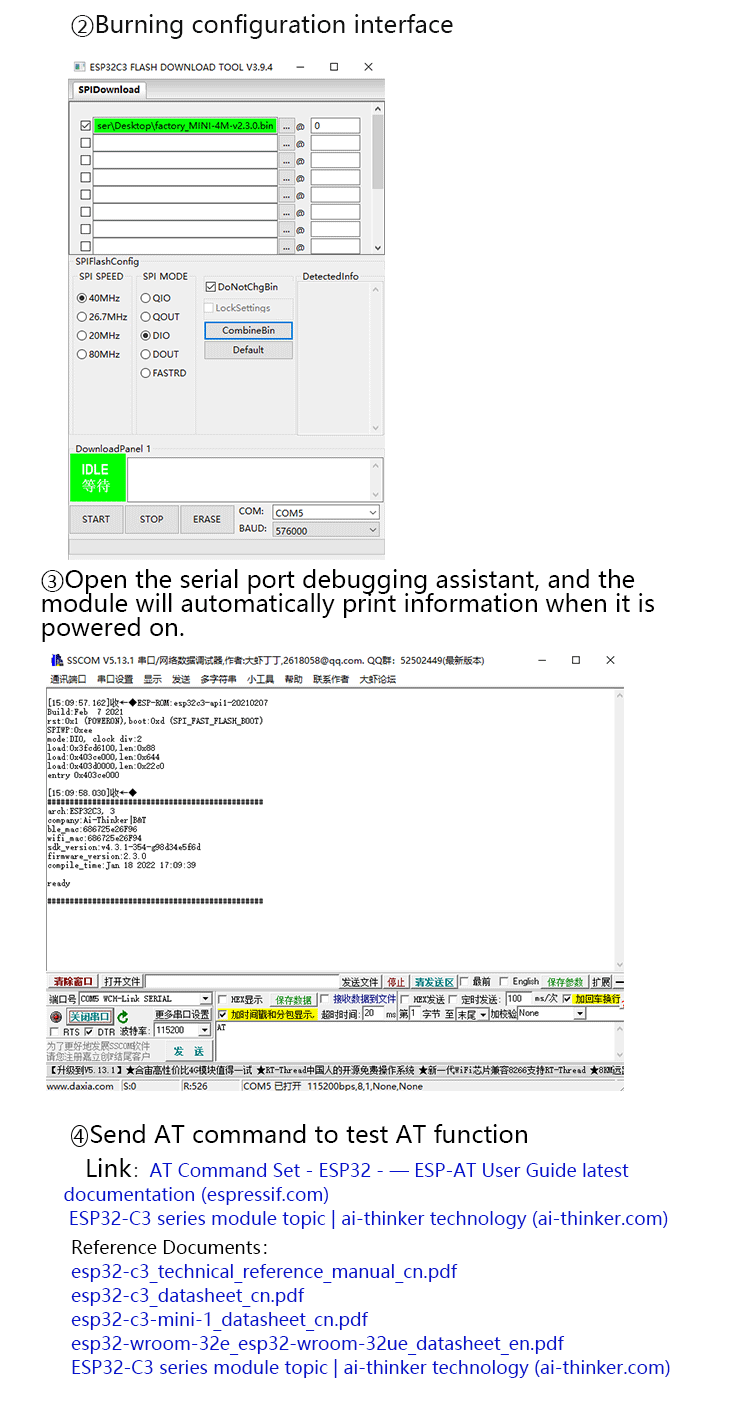The image size is (750, 1407).
Task: Click the scroll-down arrow of the file list
Action: click(x=377, y=247)
